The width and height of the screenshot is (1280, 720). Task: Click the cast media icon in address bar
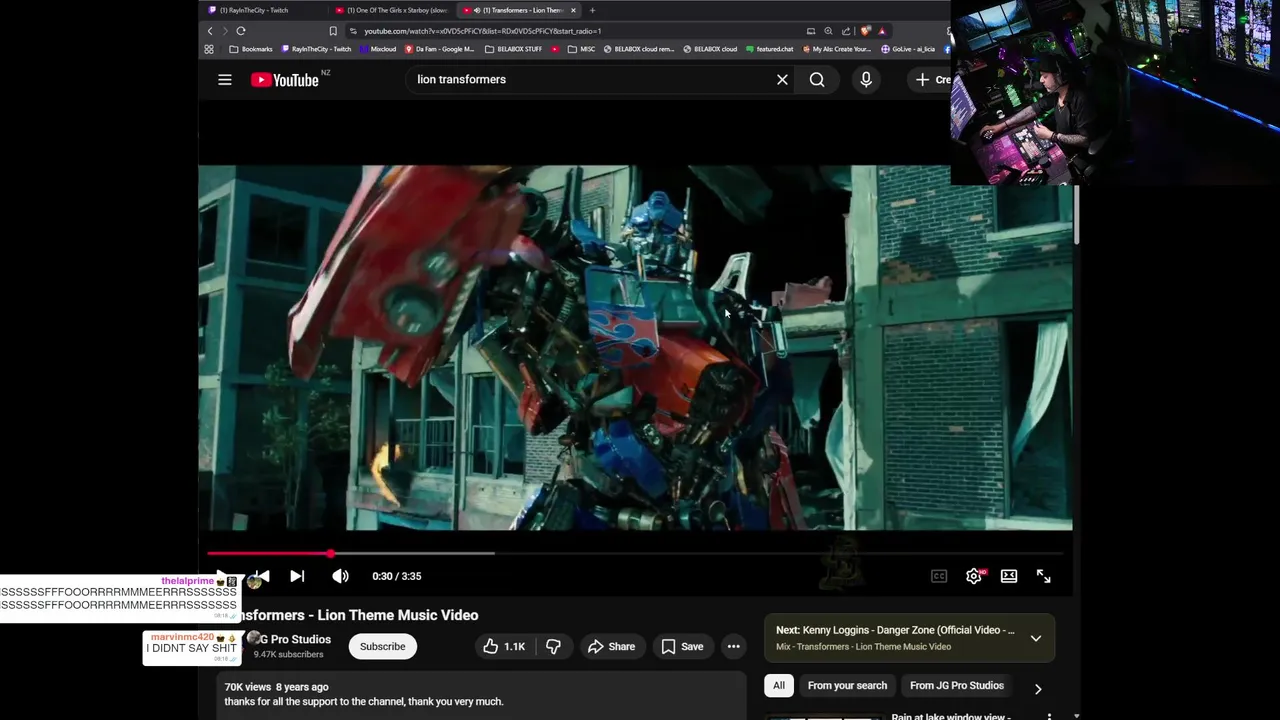tap(811, 31)
